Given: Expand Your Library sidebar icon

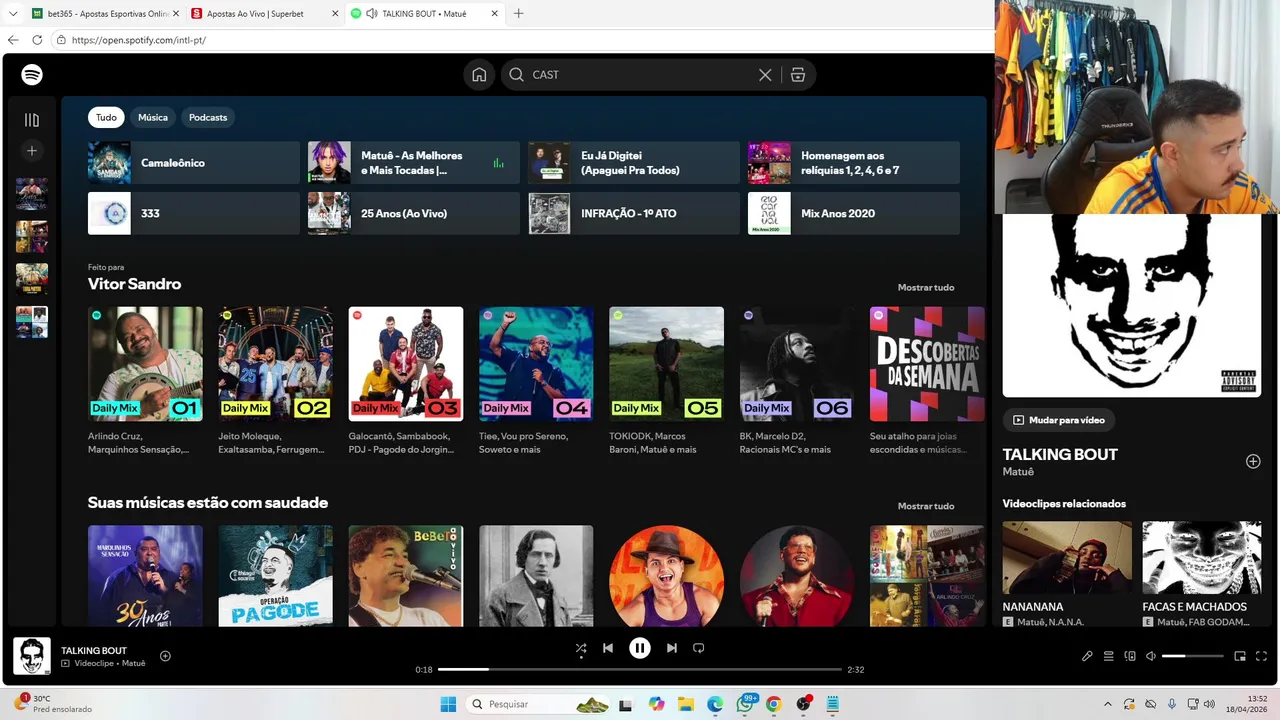Looking at the screenshot, I should tap(32, 120).
